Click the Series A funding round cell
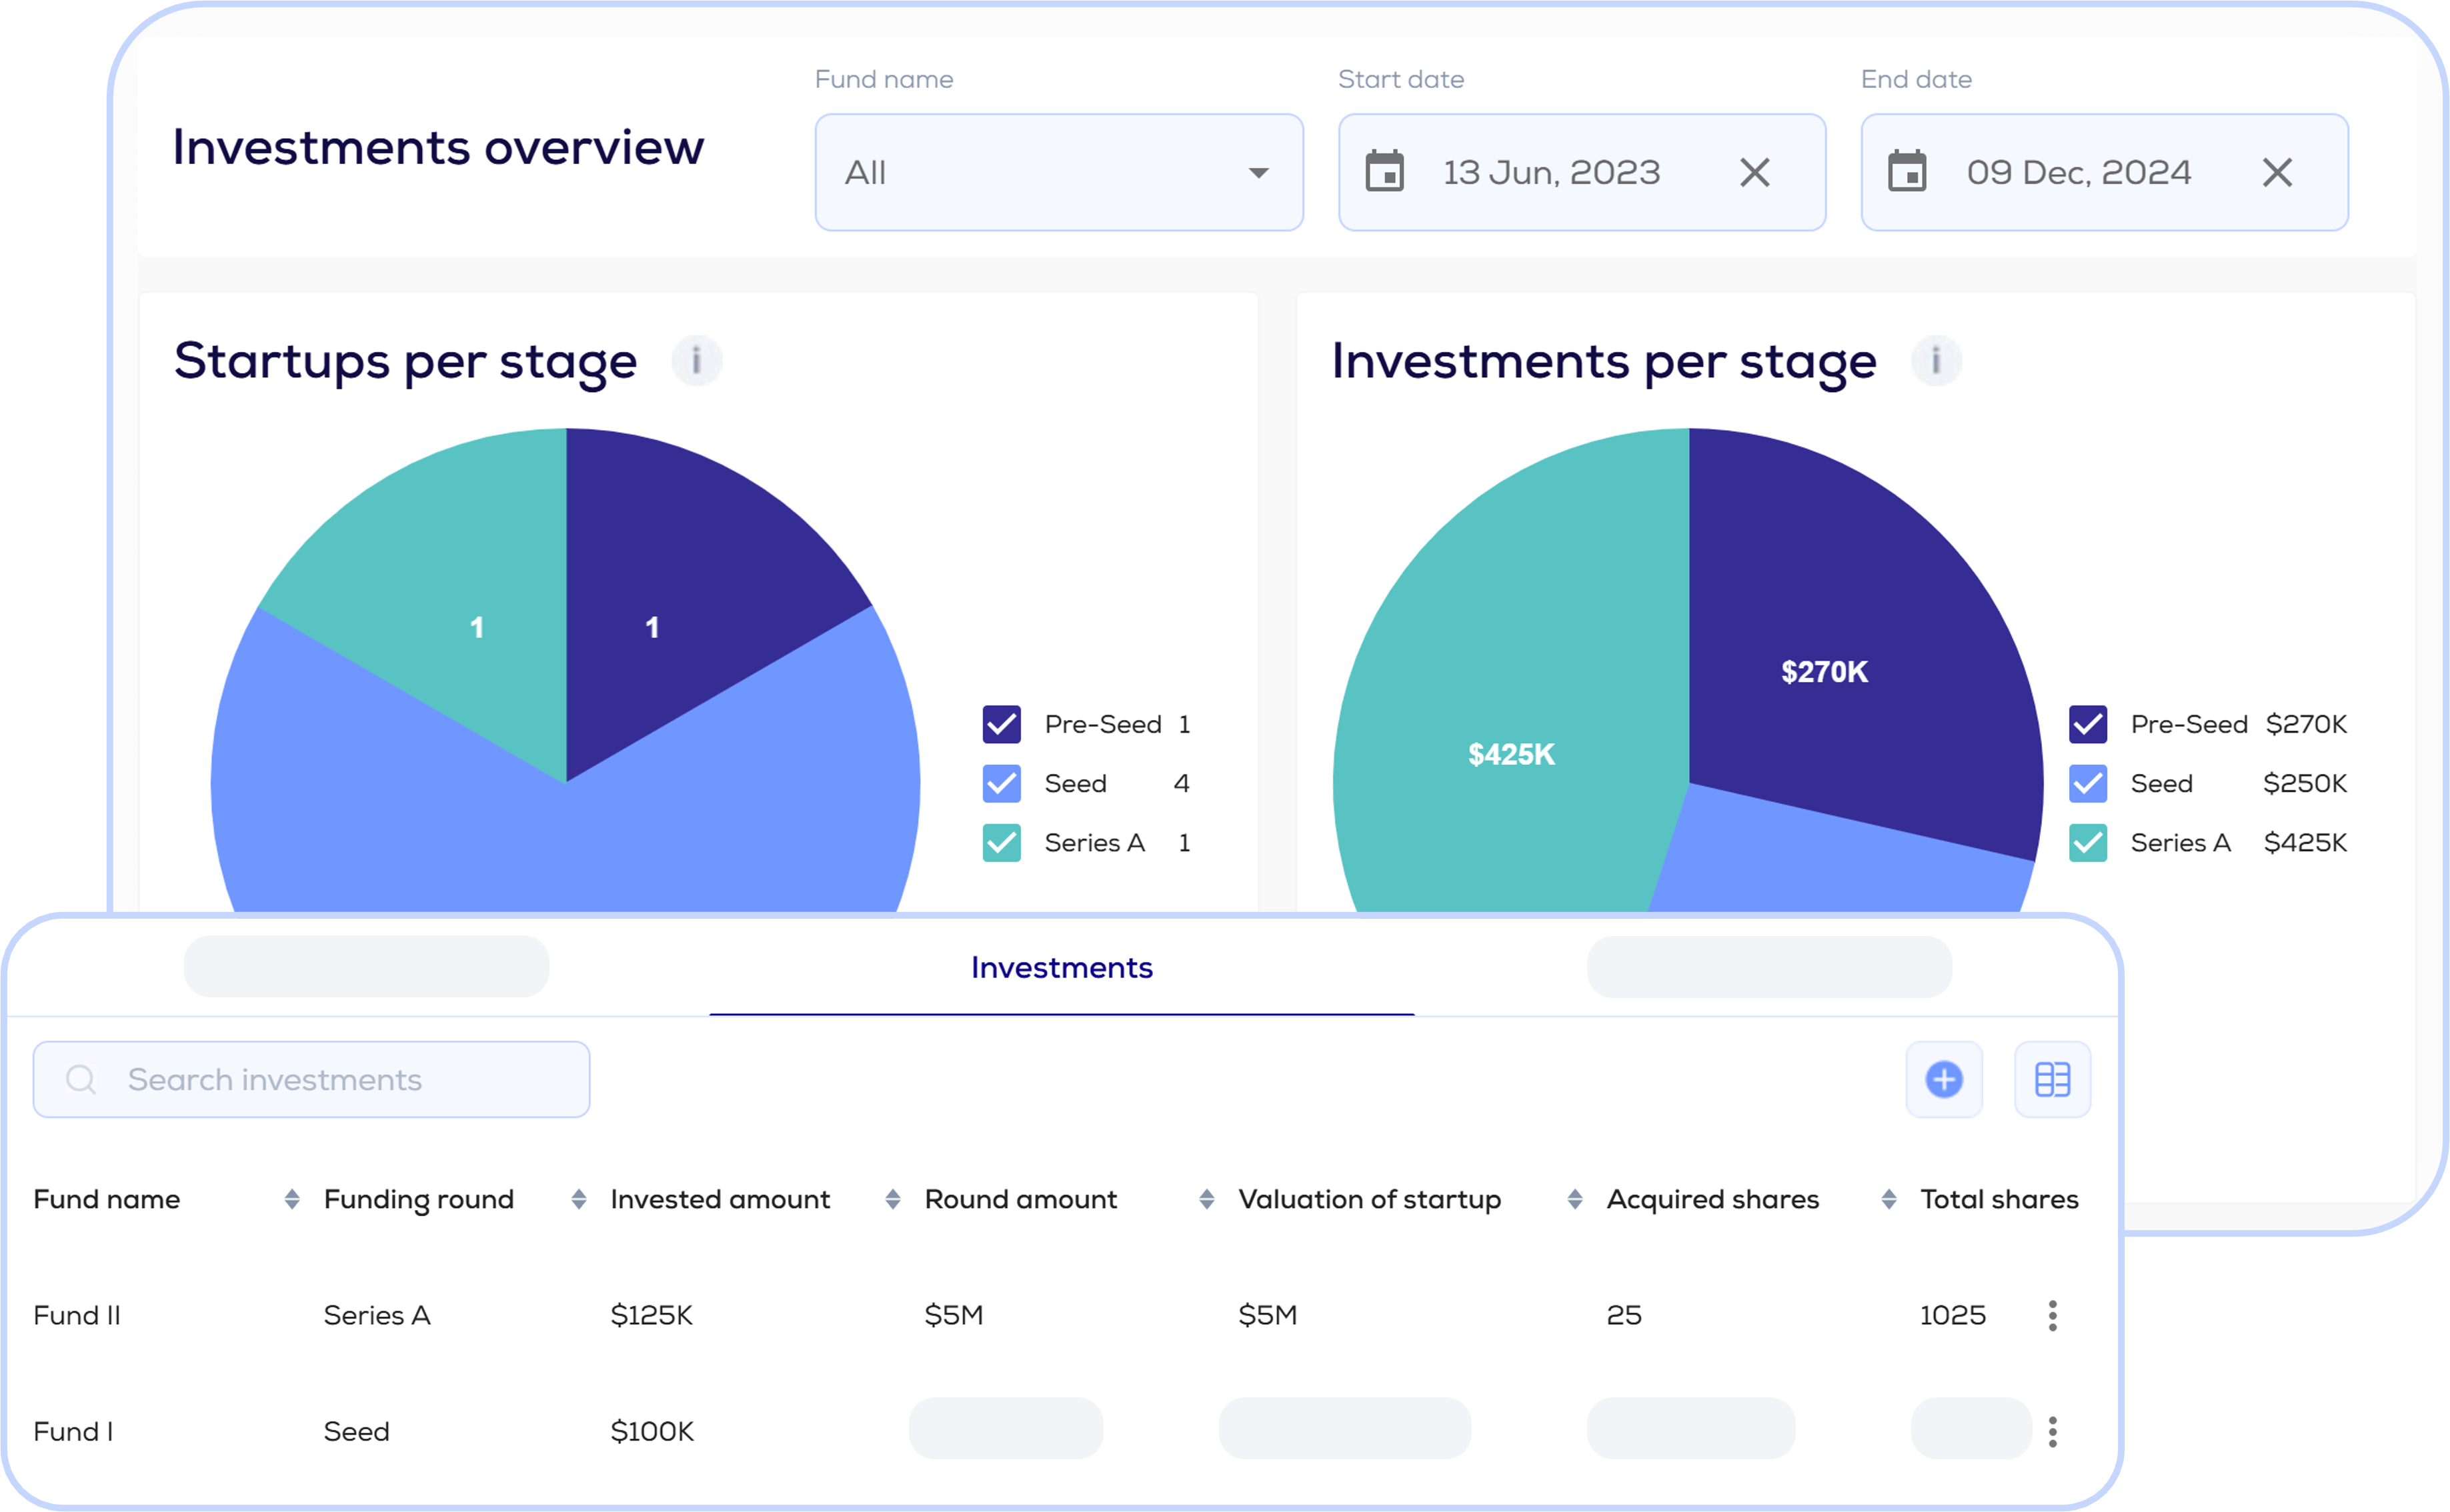 (x=376, y=1315)
